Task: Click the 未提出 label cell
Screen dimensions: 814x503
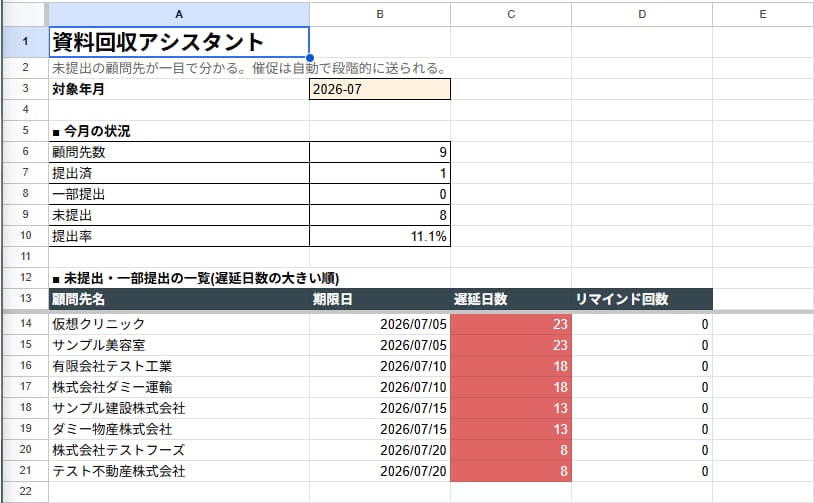Action: 179,215
